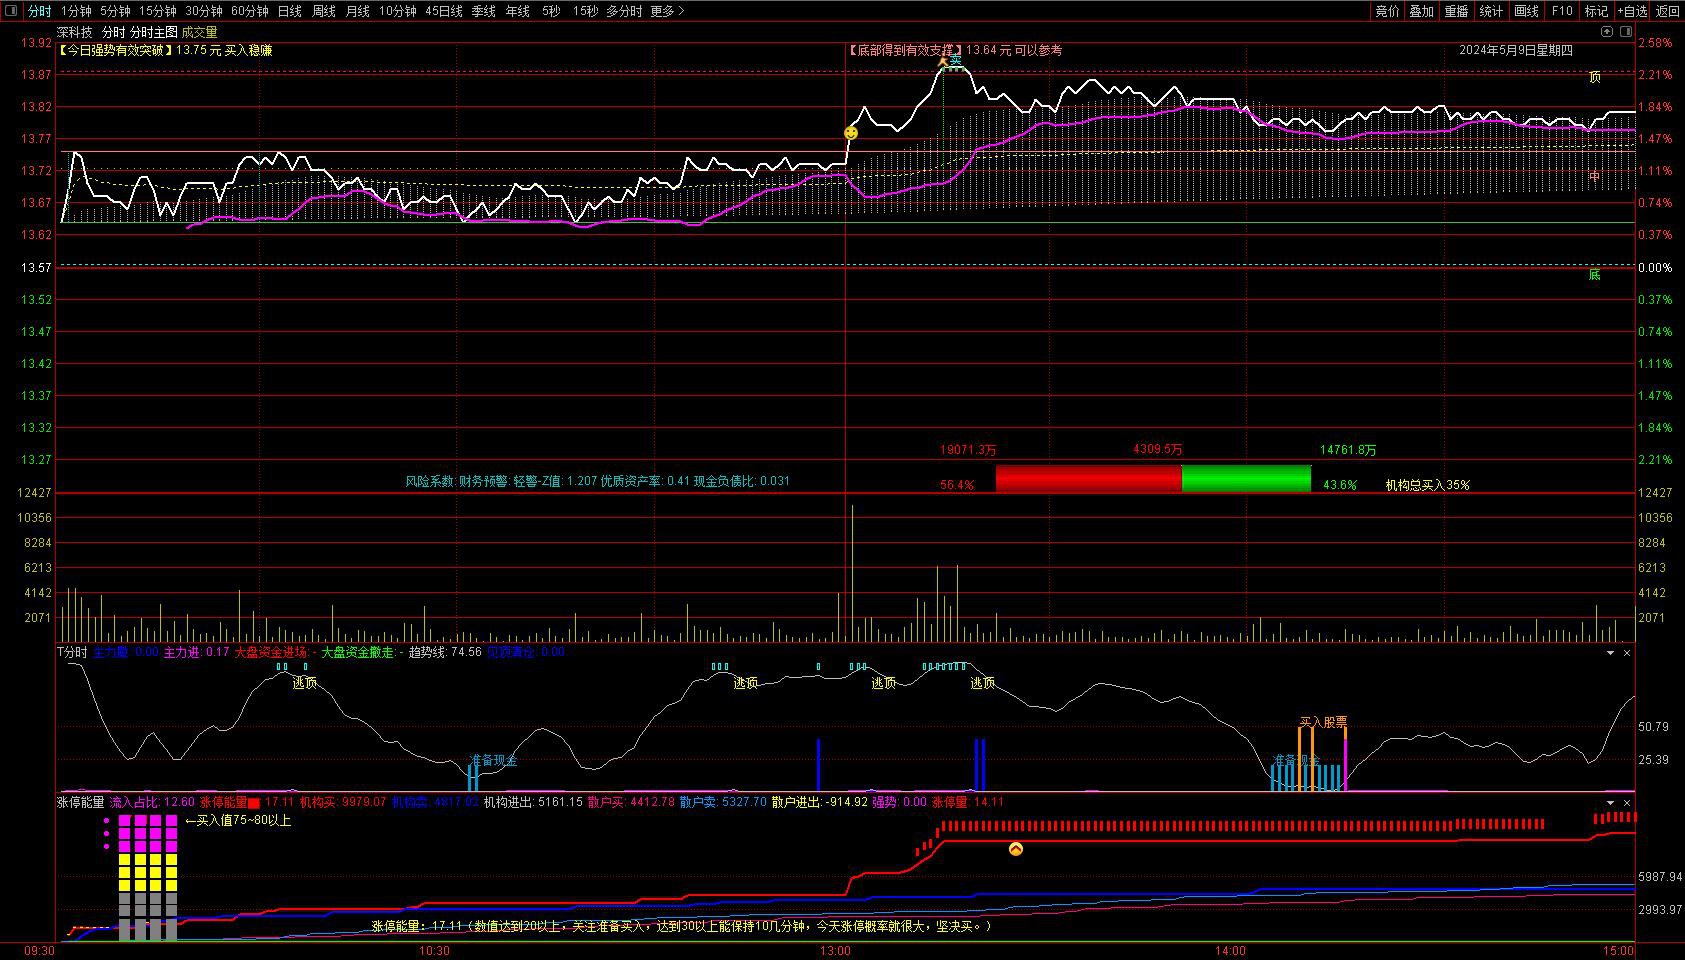Open the 日线 daily chart
1685x960 pixels.
click(x=290, y=11)
